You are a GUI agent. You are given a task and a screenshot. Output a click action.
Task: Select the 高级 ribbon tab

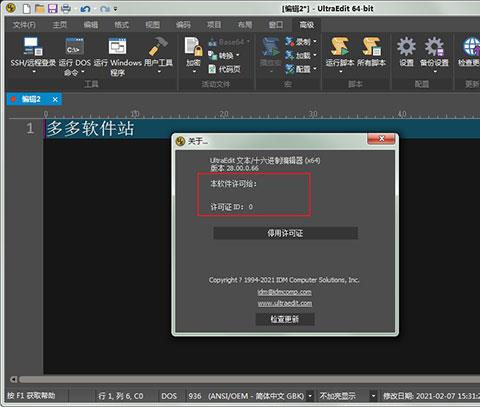coord(307,25)
